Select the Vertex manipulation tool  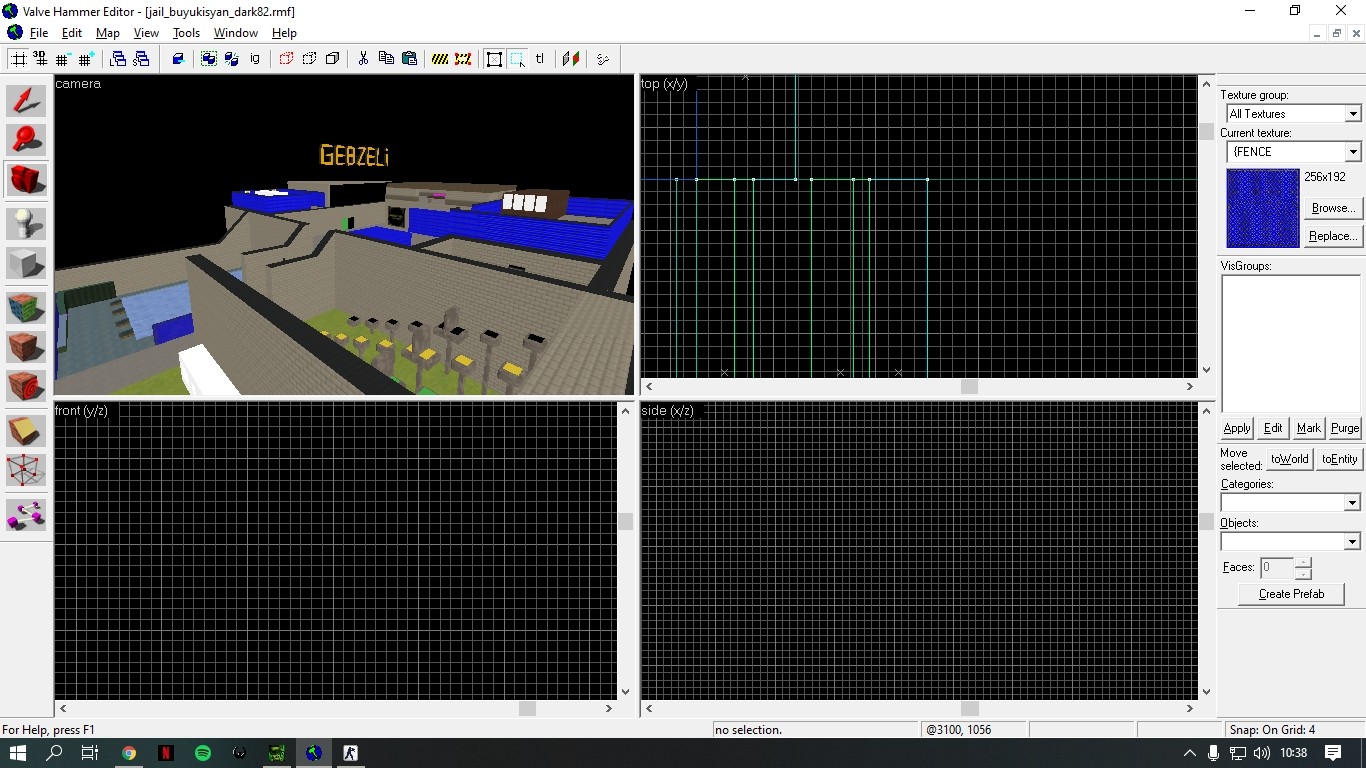point(26,470)
